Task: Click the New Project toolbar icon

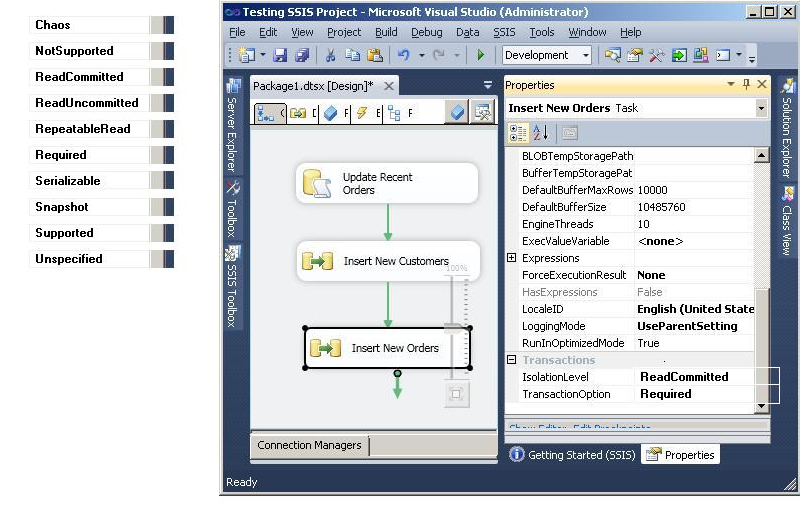Action: 247,55
